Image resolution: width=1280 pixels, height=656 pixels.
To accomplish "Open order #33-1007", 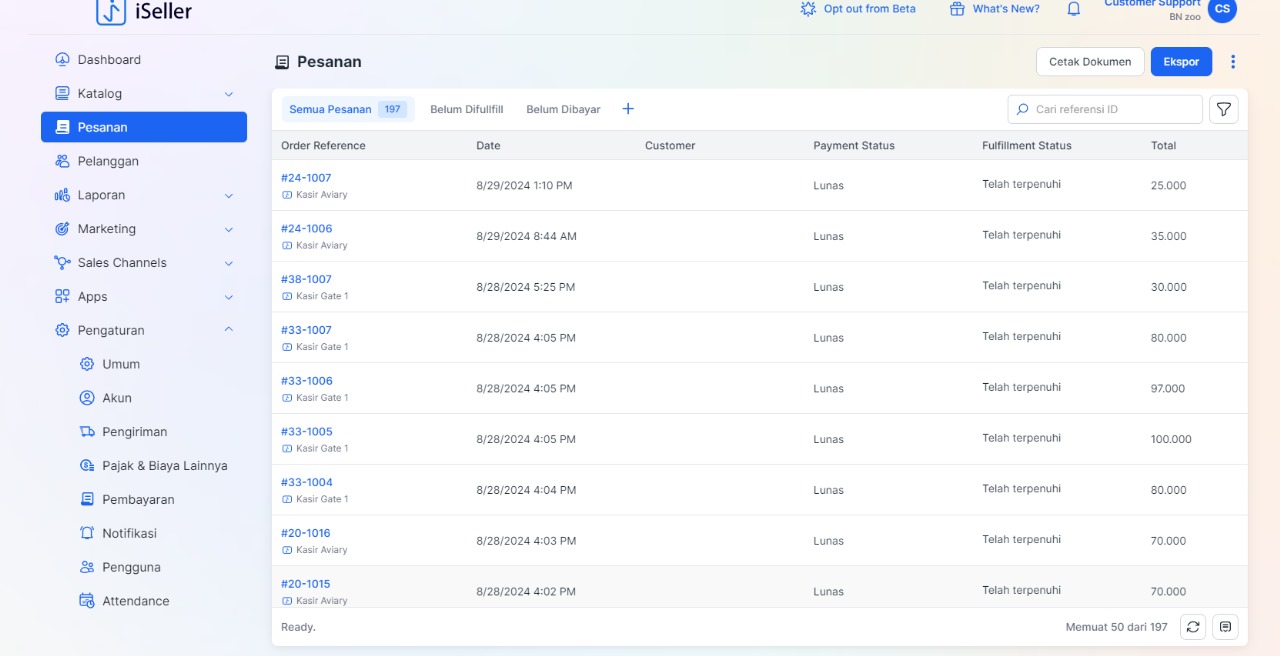I will coord(306,330).
